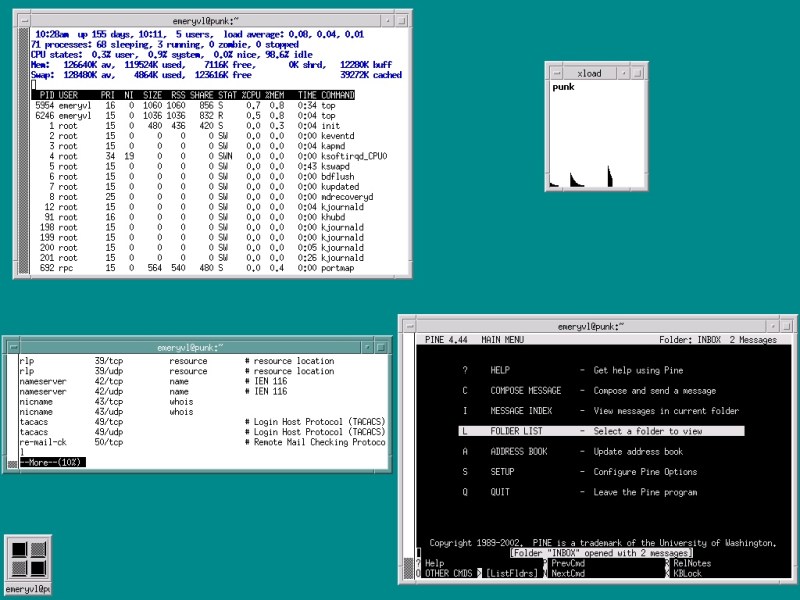The height and width of the screenshot is (600, 800).
Task: Open window menu of the top terminal
Action: point(21,19)
